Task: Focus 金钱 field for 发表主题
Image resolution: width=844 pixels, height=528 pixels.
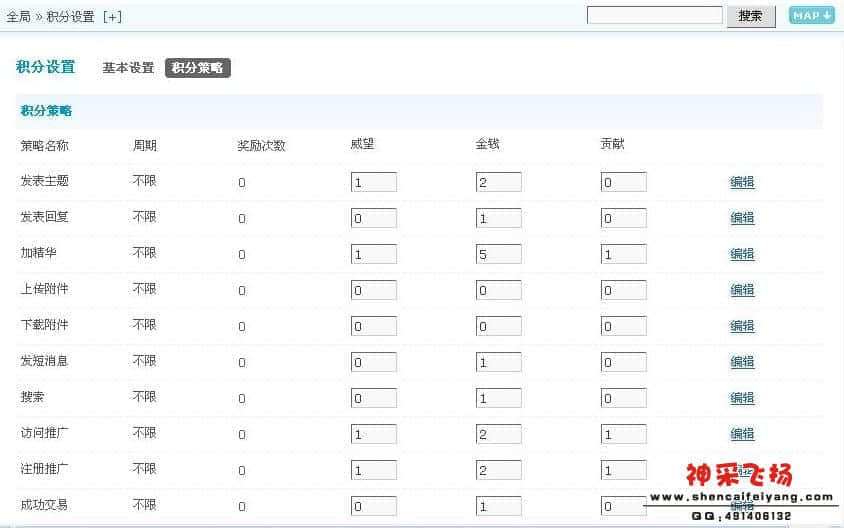Action: [x=498, y=182]
